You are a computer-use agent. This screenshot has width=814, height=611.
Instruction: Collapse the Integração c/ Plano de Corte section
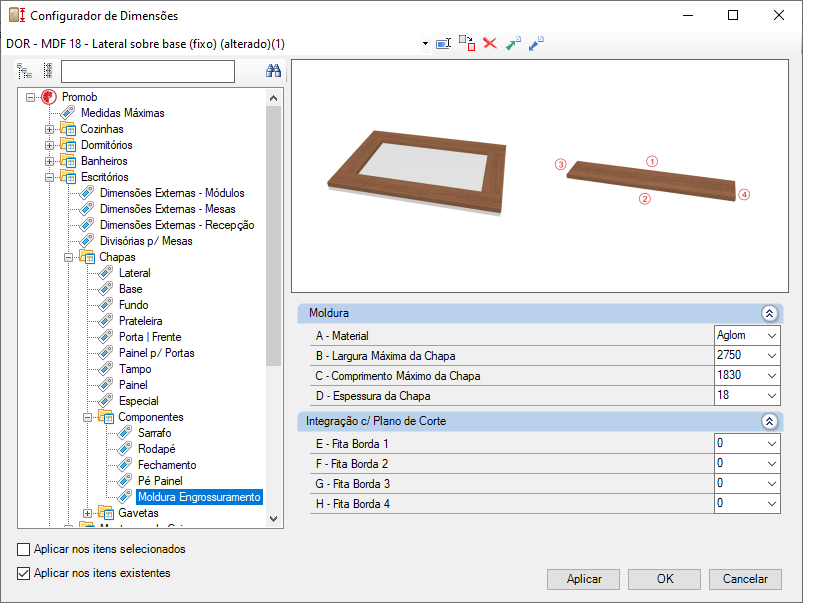[769, 421]
